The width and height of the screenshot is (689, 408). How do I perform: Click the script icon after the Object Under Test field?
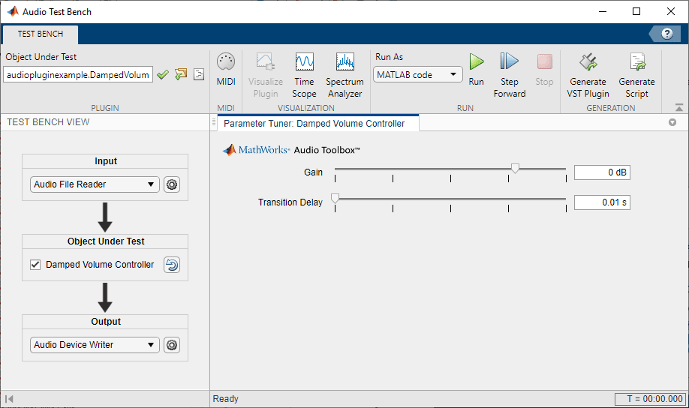coord(199,74)
